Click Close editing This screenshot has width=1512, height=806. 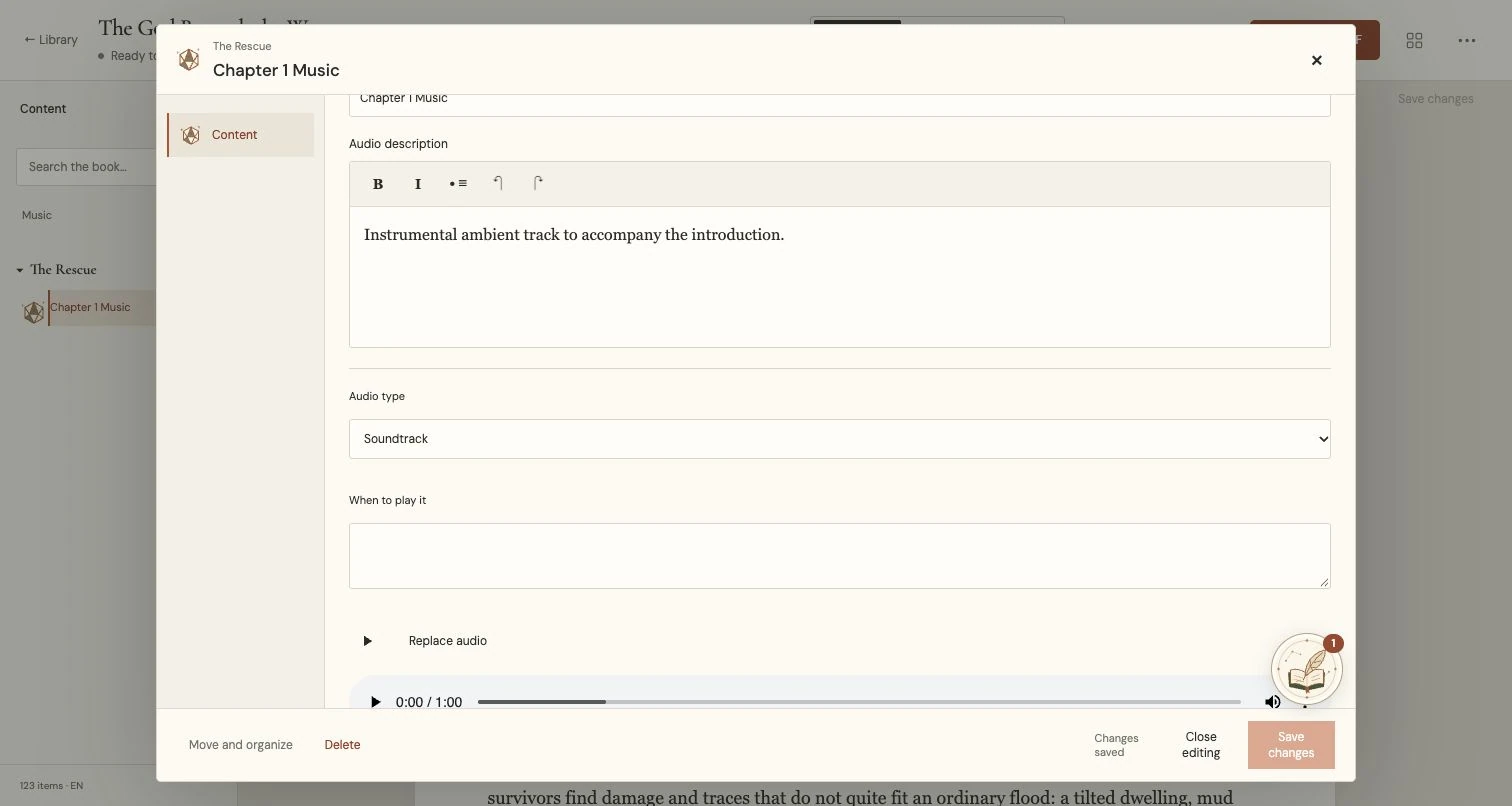click(x=1201, y=745)
